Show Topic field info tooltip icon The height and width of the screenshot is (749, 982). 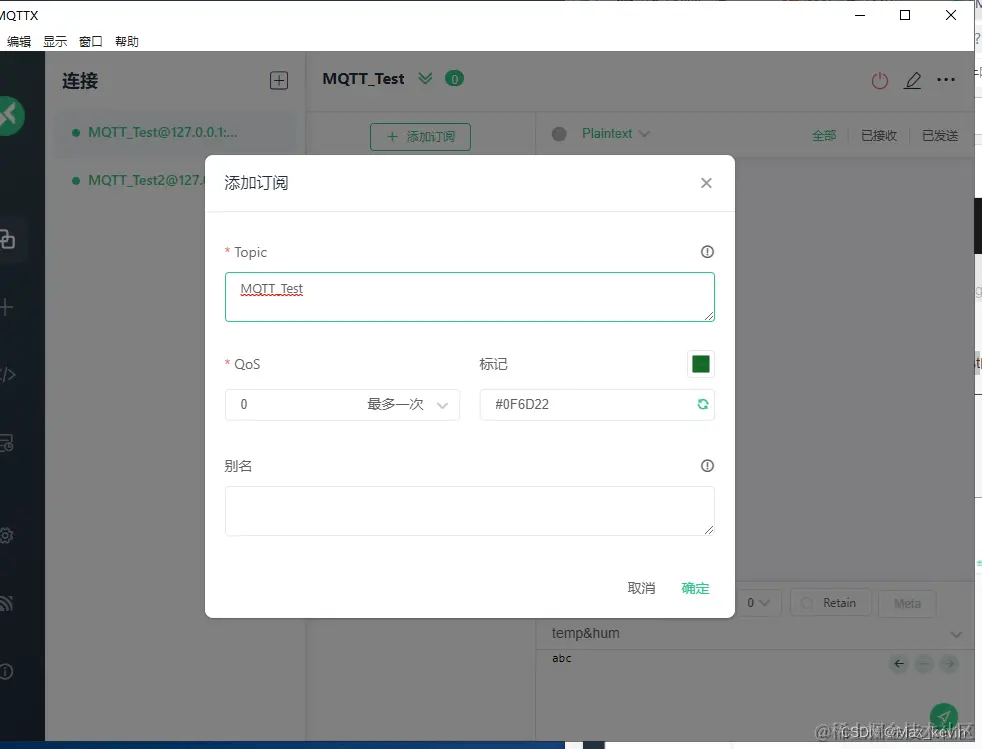(707, 252)
